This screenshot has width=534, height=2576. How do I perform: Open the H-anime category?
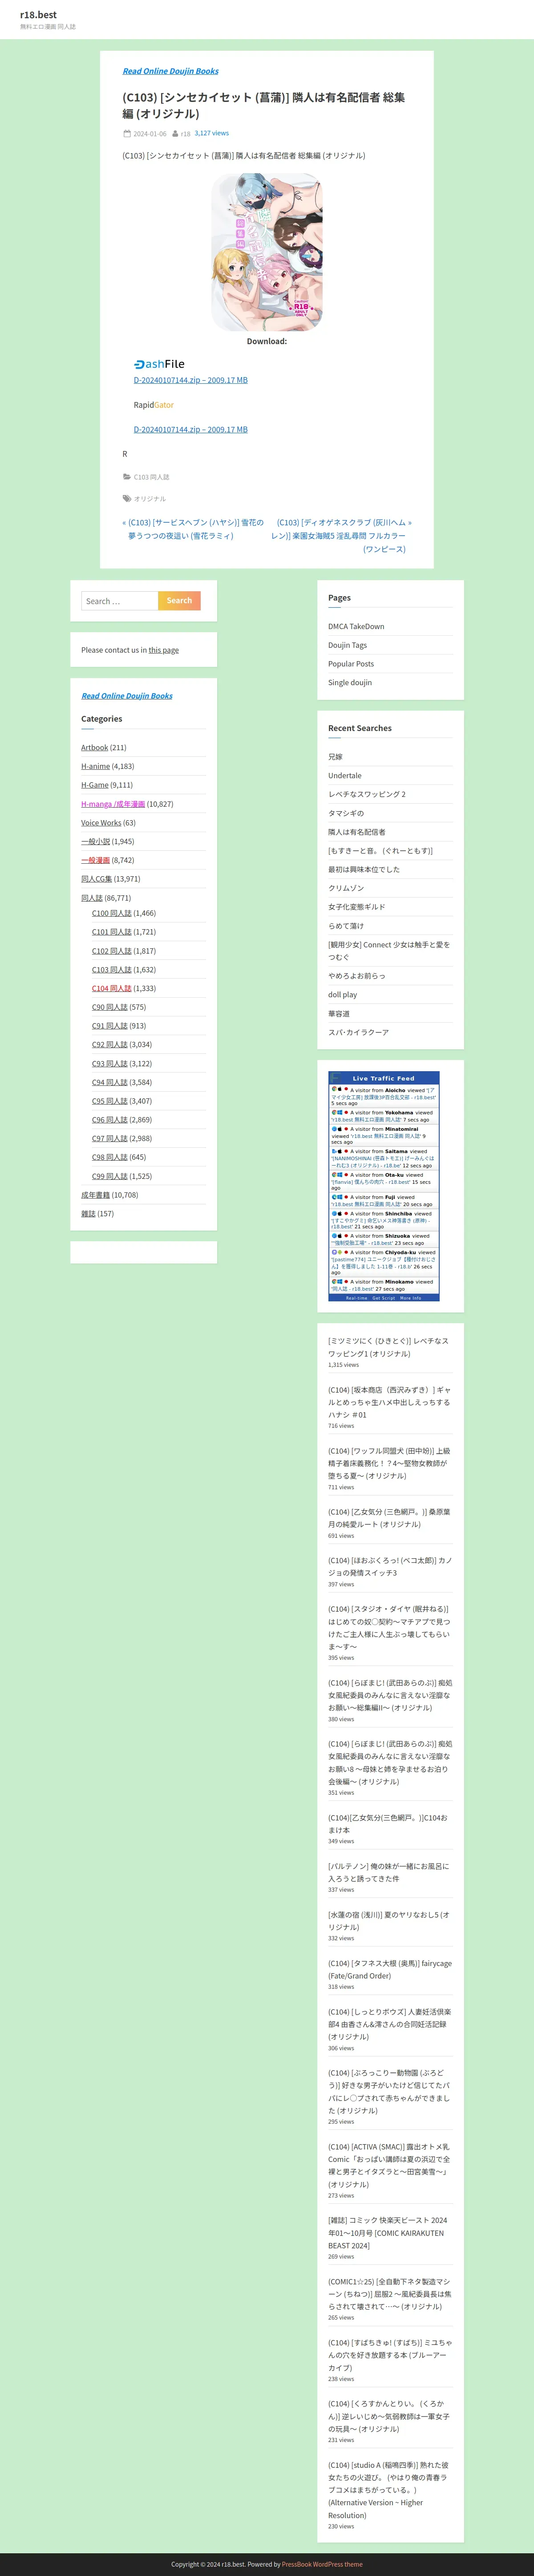(x=96, y=766)
